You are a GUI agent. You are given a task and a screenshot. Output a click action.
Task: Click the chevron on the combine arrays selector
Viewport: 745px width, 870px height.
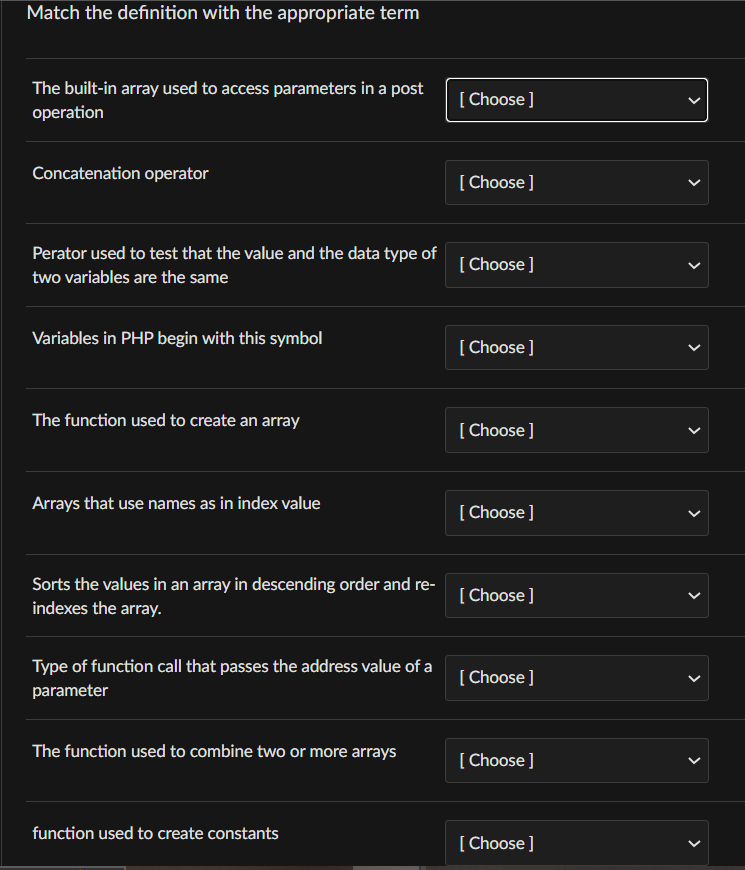[694, 760]
